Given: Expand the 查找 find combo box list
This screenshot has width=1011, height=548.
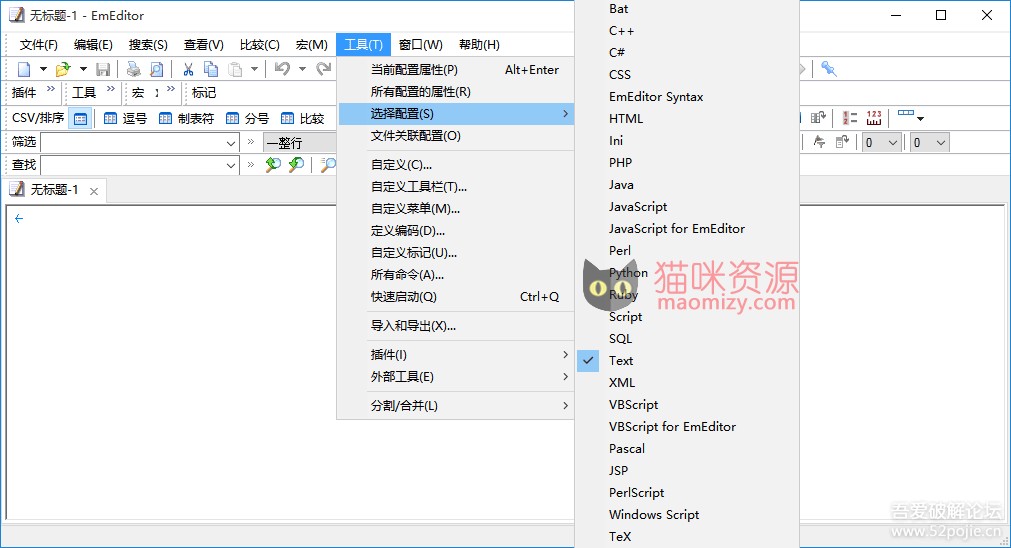Looking at the screenshot, I should [x=231, y=166].
